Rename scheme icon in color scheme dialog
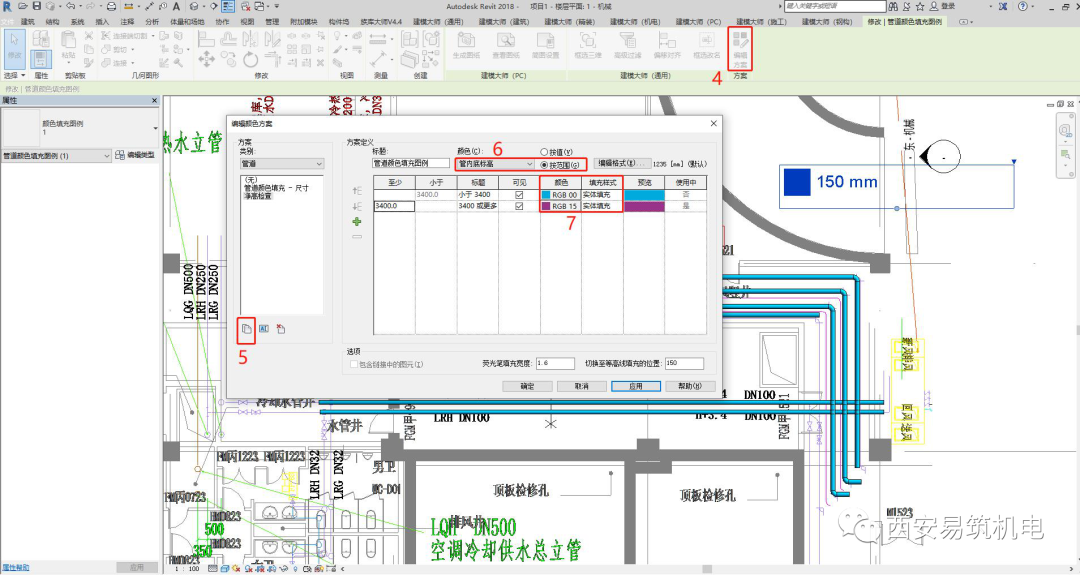This screenshot has height=575, width=1080. coord(264,329)
